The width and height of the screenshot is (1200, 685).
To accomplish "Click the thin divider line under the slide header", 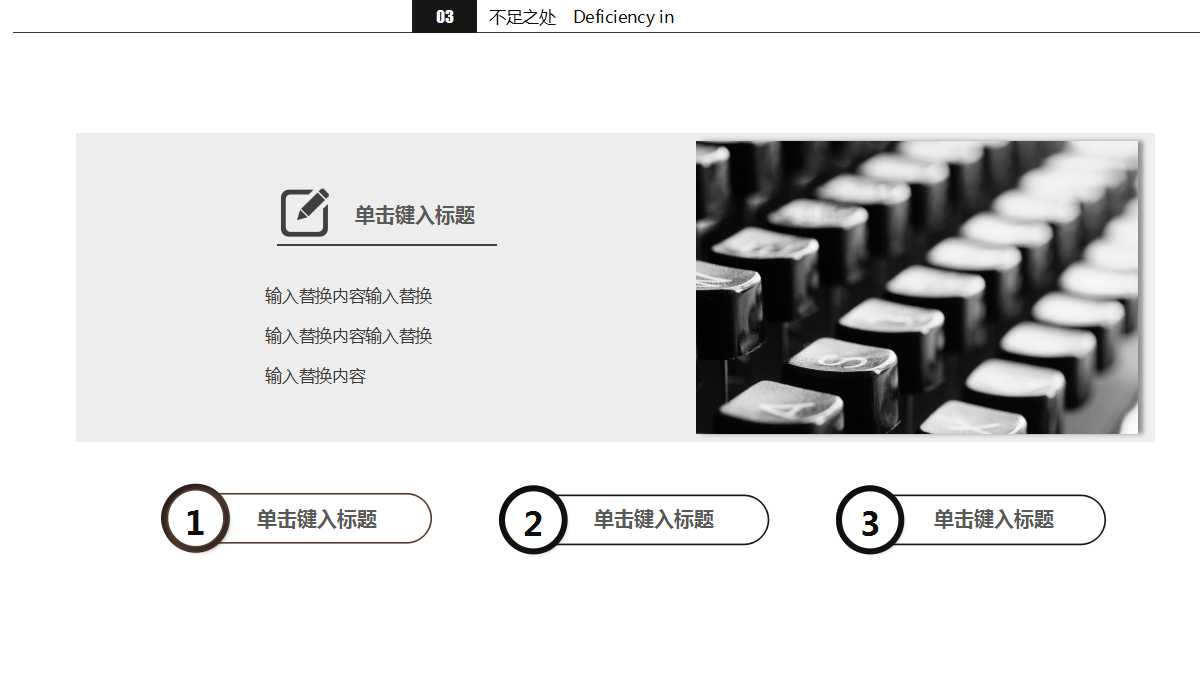I will 200,31.
